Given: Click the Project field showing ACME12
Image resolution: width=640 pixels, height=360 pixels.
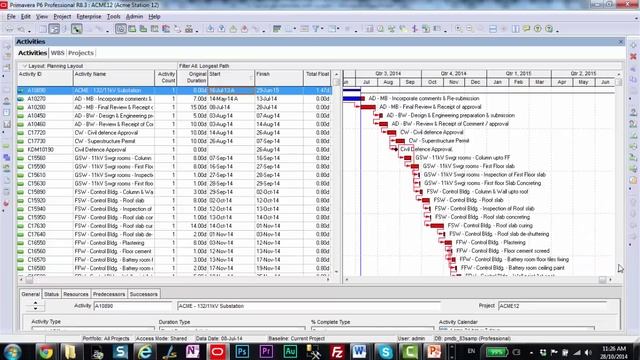Looking at the screenshot, I should tap(552, 306).
